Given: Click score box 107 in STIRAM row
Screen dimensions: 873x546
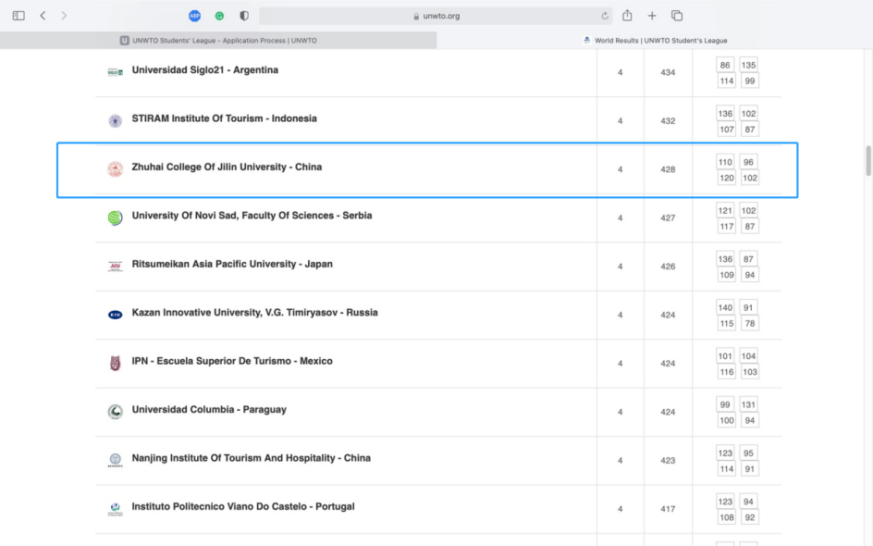Looking at the screenshot, I should click(726, 129).
